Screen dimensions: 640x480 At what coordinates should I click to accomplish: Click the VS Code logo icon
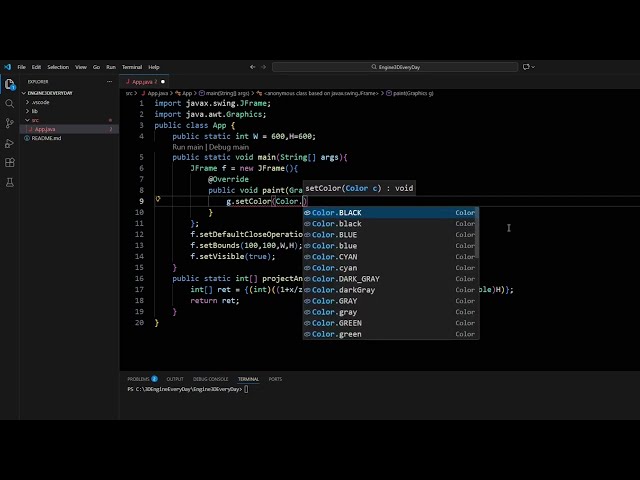7,67
